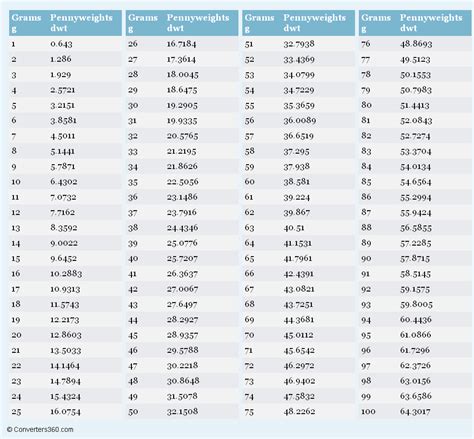Click the Converters360.com copyright link

click(x=40, y=429)
